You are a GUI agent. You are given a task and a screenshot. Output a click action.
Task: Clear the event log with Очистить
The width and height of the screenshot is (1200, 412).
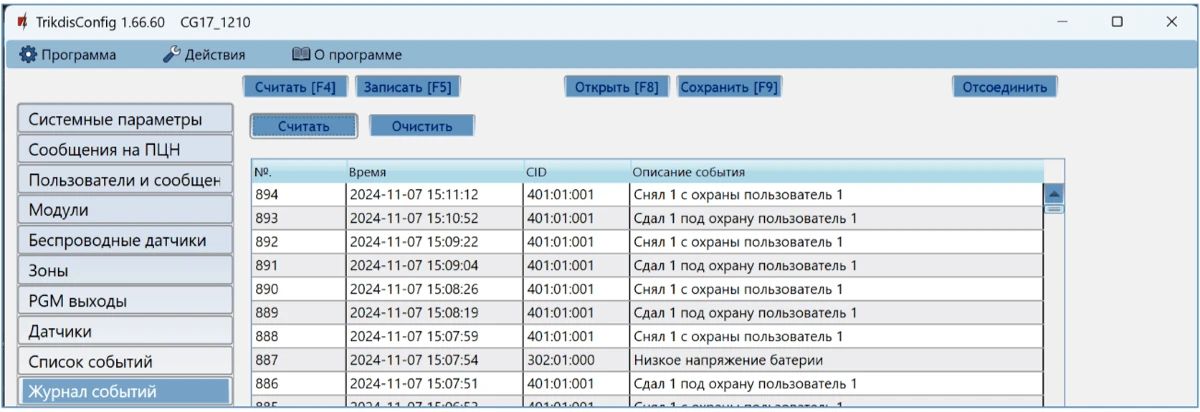[x=422, y=126]
